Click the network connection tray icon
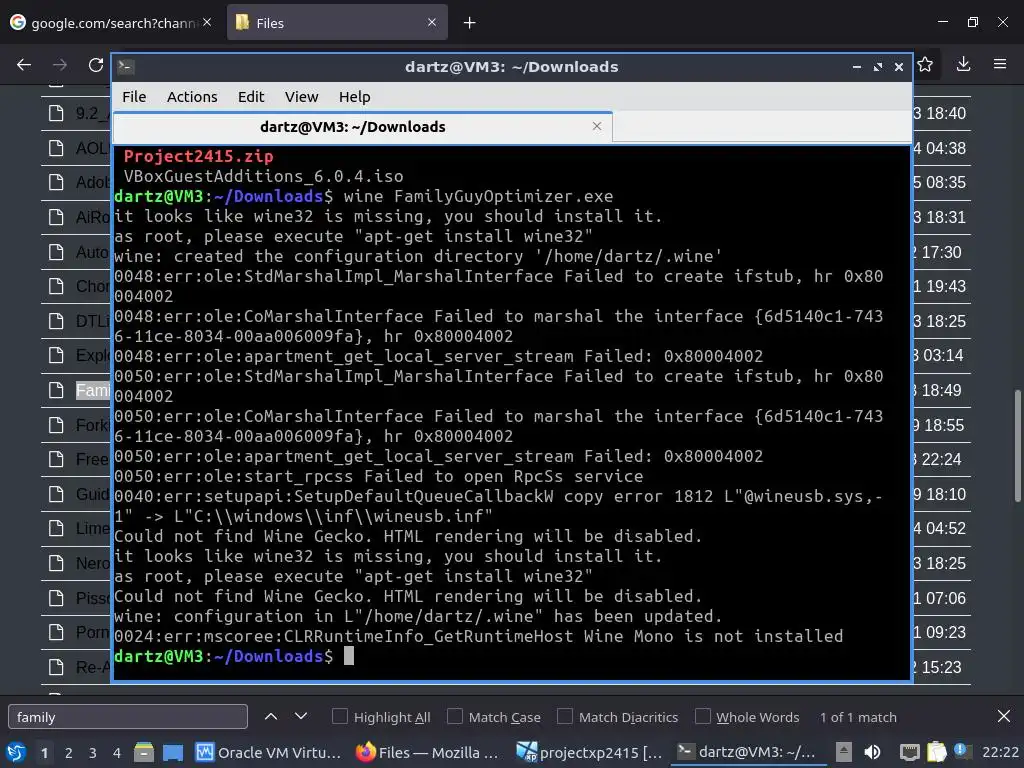The width and height of the screenshot is (1024, 768). [909, 752]
